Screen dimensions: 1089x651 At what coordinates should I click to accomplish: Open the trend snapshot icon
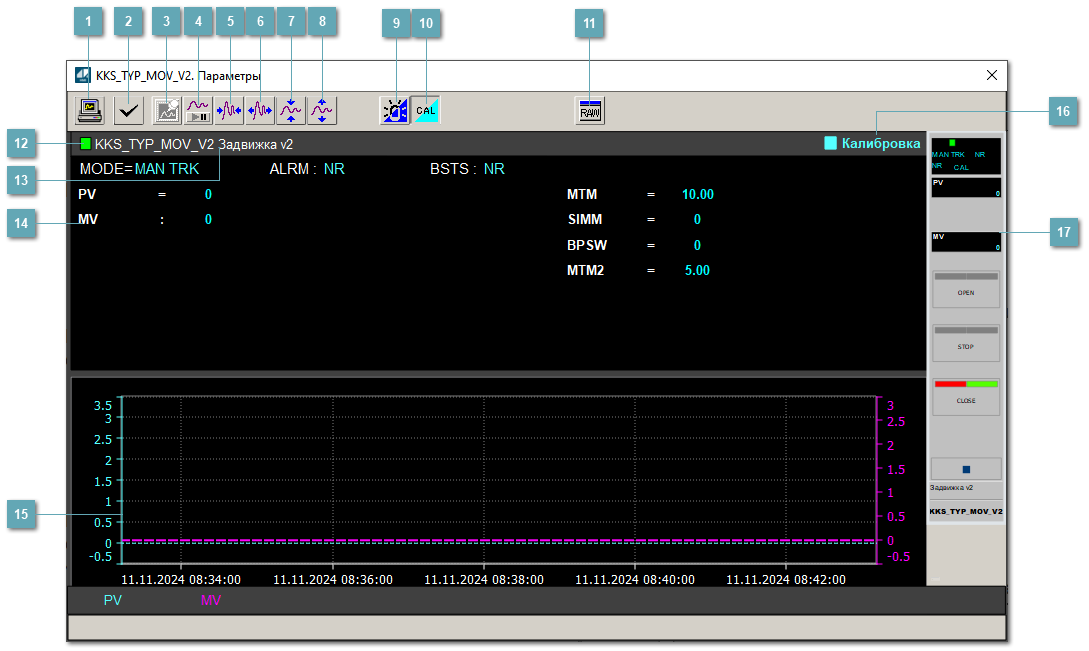tap(167, 110)
